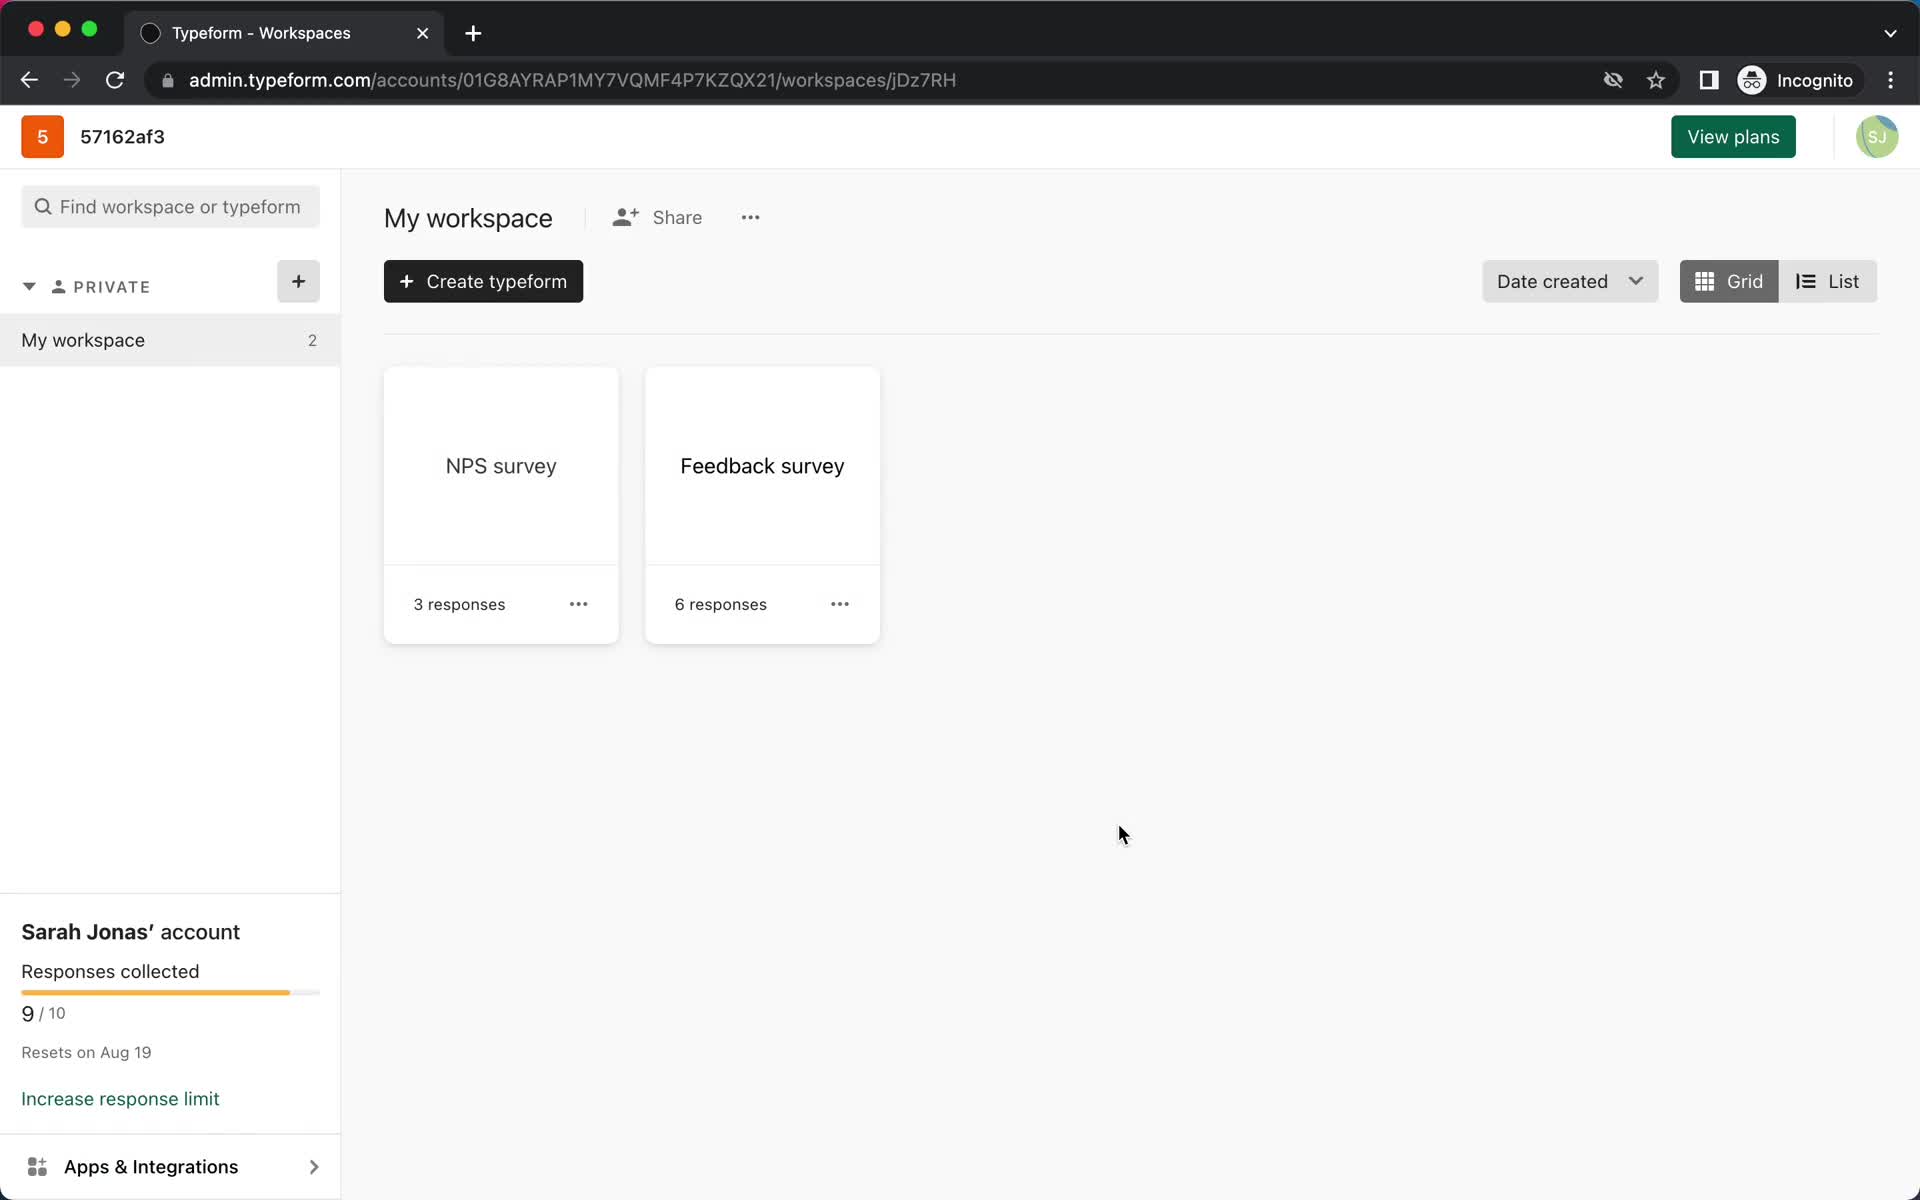1920x1200 pixels.
Task: Click the Feedback survey options icon
Action: (840, 604)
